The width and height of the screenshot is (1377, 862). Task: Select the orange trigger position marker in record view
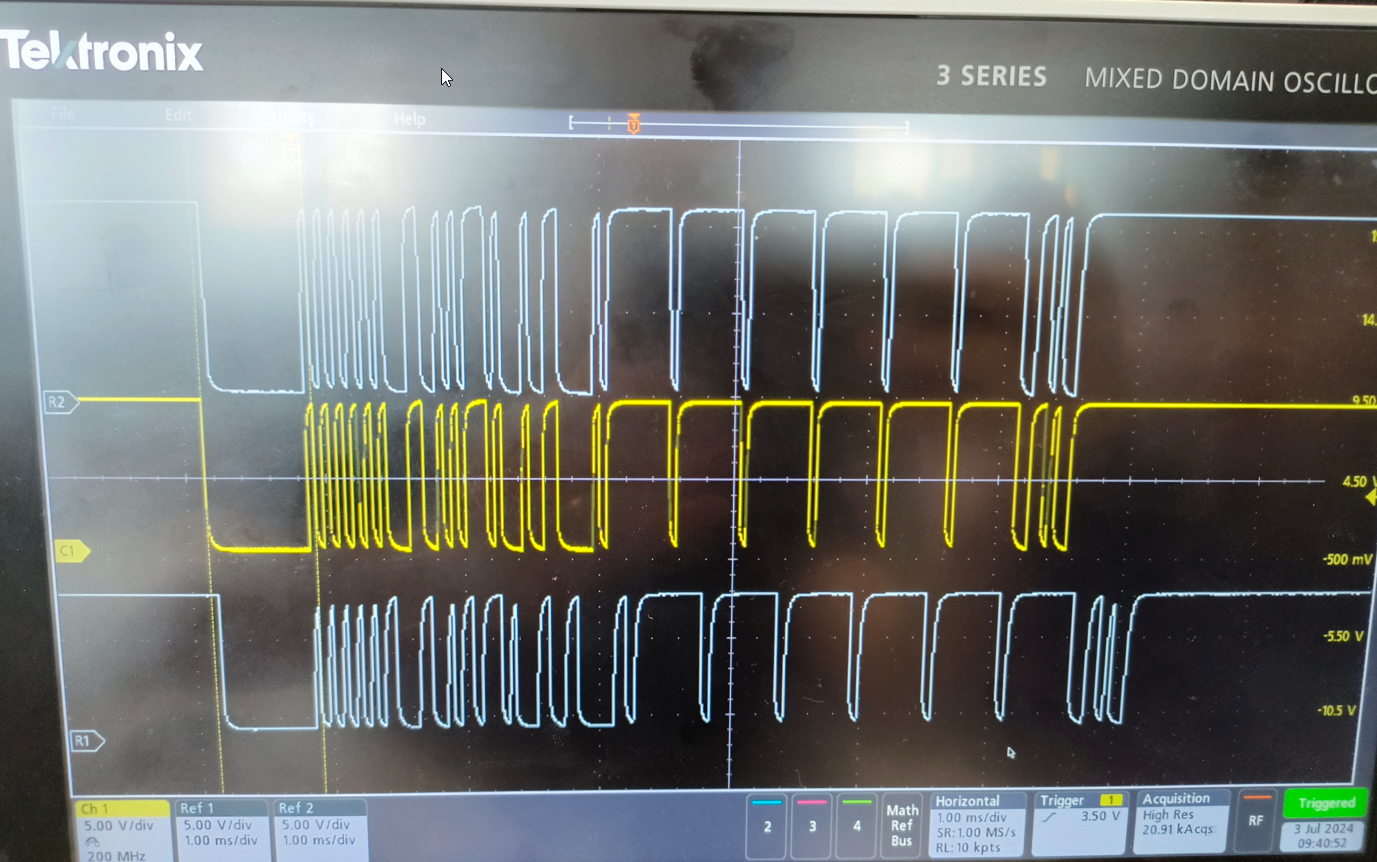[633, 124]
